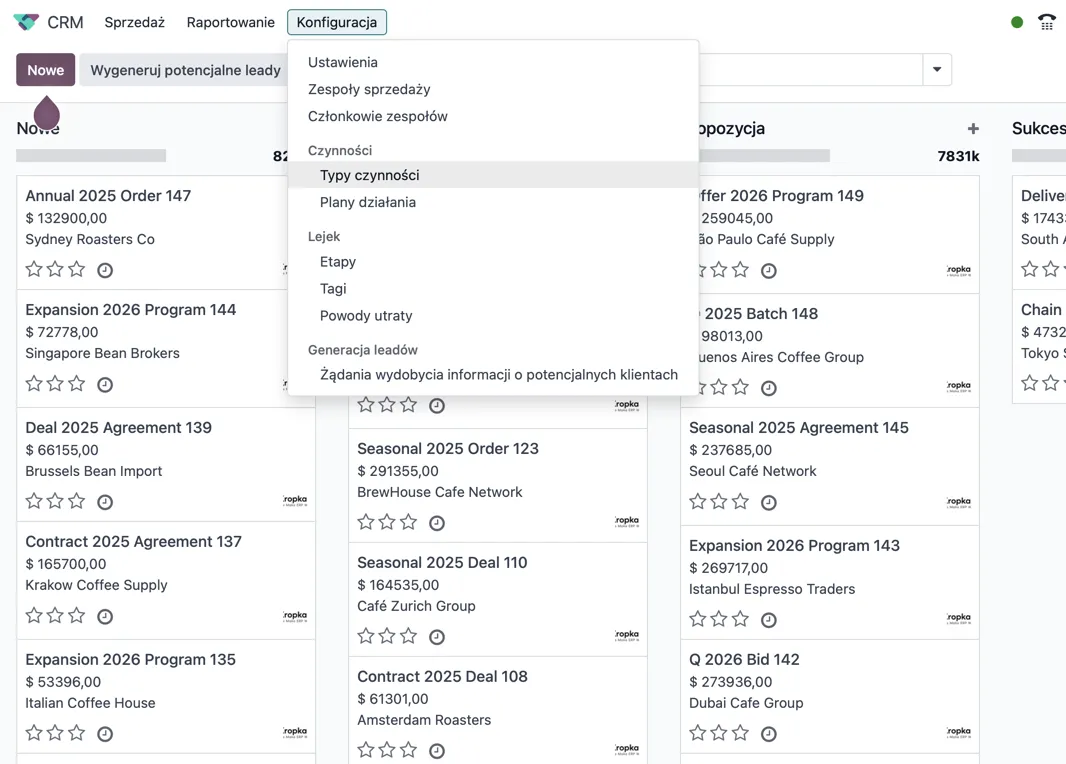Click 'Krakow Coffee Supply' text

click(96, 585)
